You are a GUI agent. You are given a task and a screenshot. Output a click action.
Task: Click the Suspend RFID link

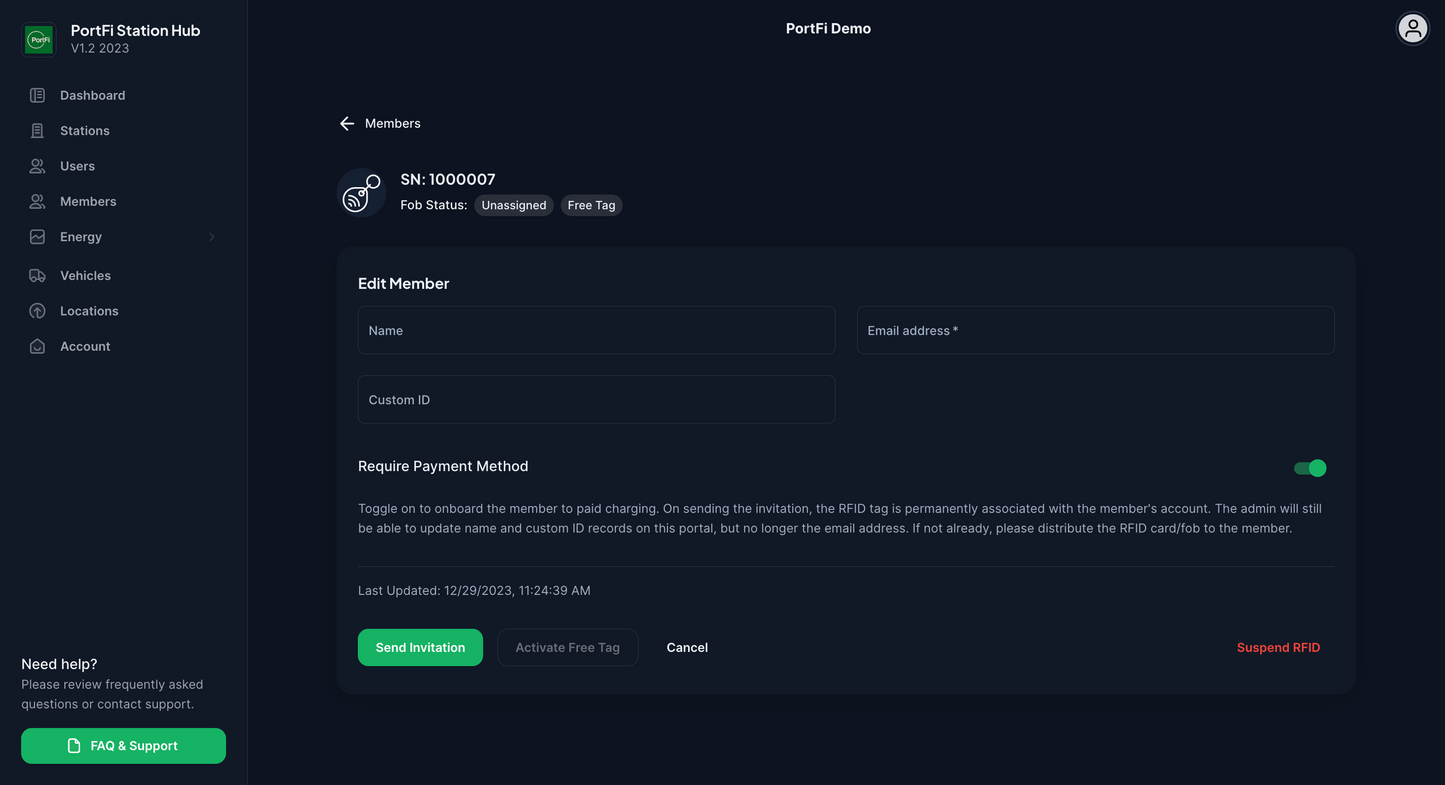tap(1278, 648)
